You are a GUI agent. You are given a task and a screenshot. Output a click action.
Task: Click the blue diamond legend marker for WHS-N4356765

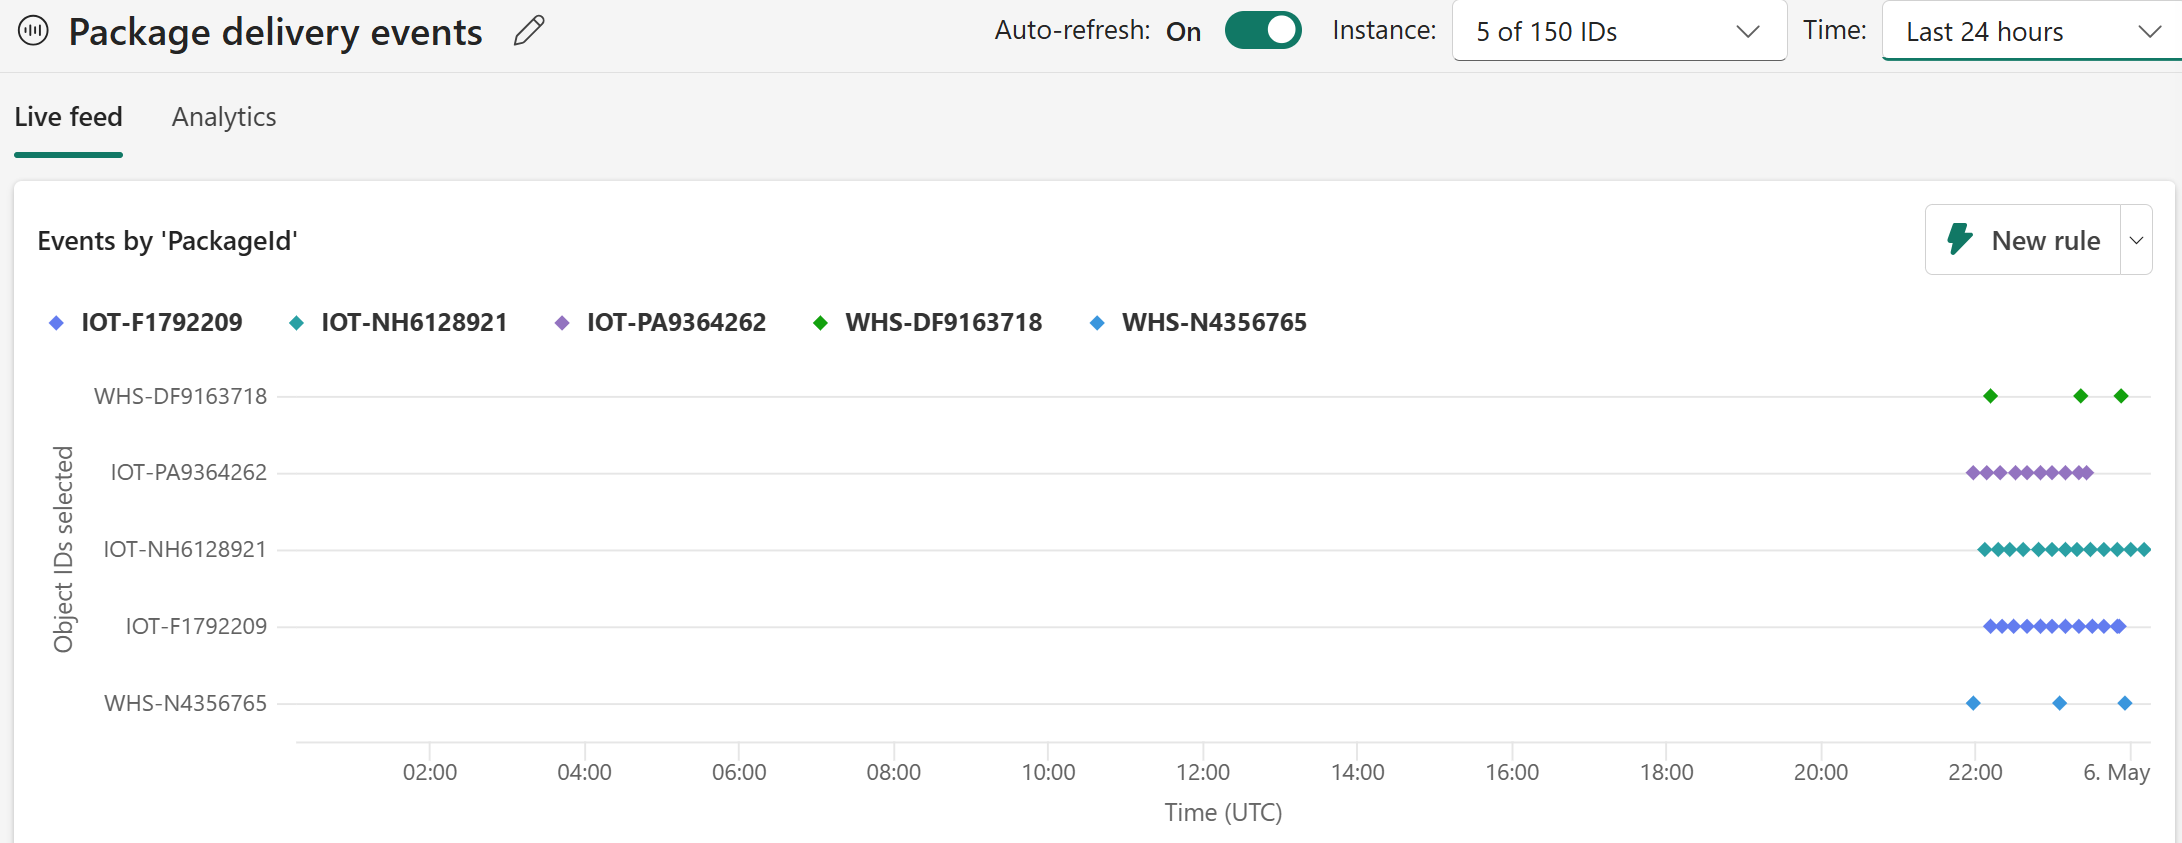[x=1097, y=323]
